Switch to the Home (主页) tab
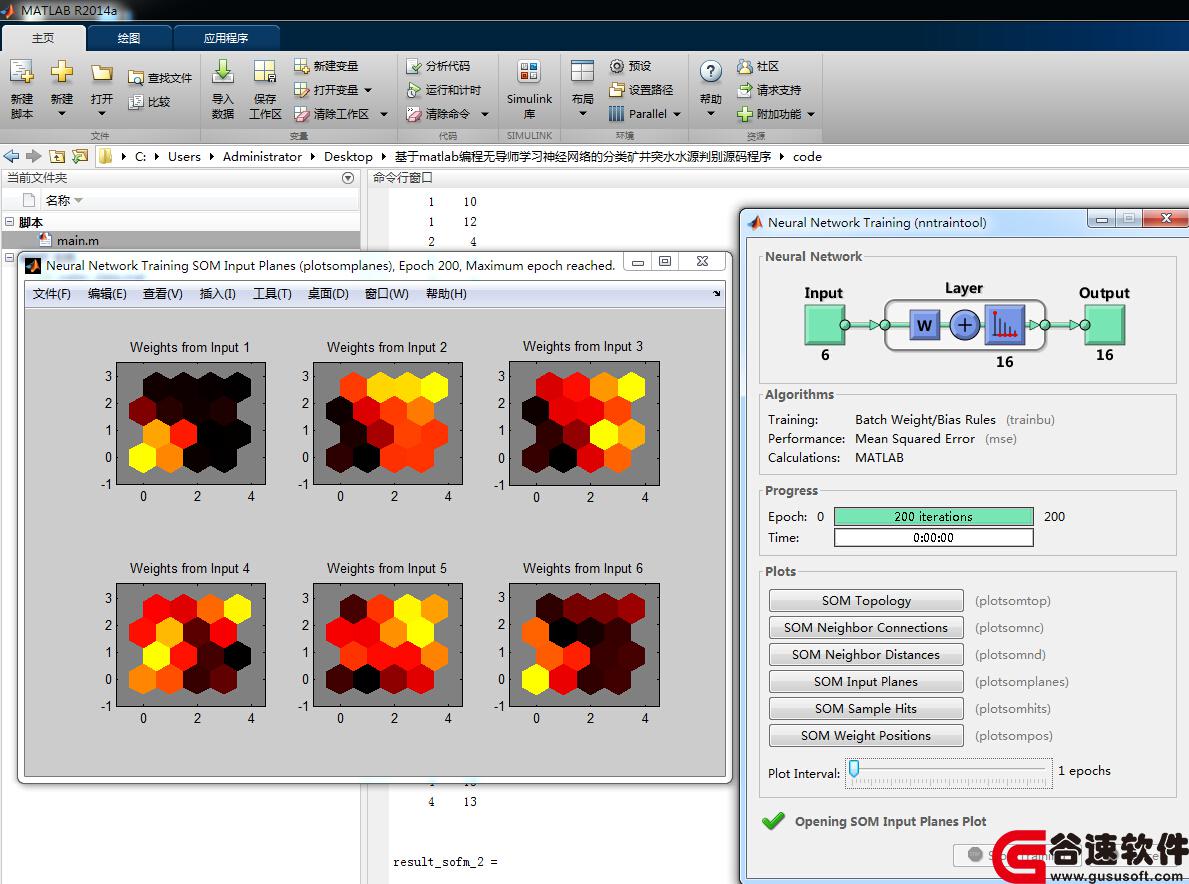Screen dimensions: 1189x884 click(x=43, y=38)
